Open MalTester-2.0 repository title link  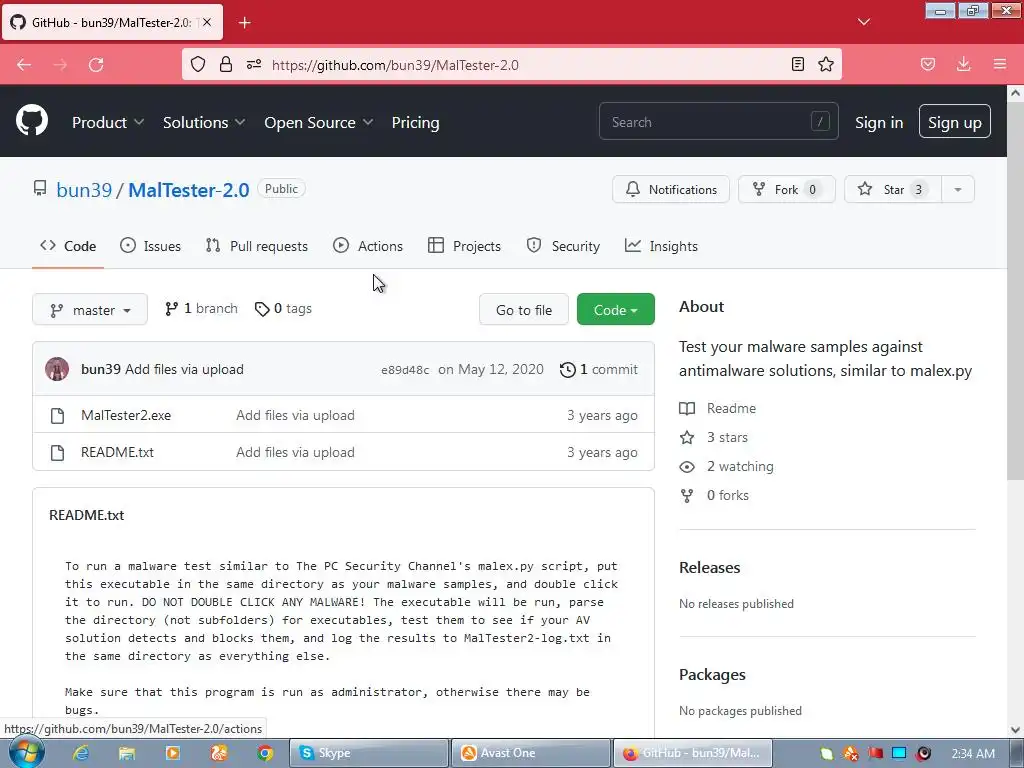pyautogui.click(x=189, y=189)
